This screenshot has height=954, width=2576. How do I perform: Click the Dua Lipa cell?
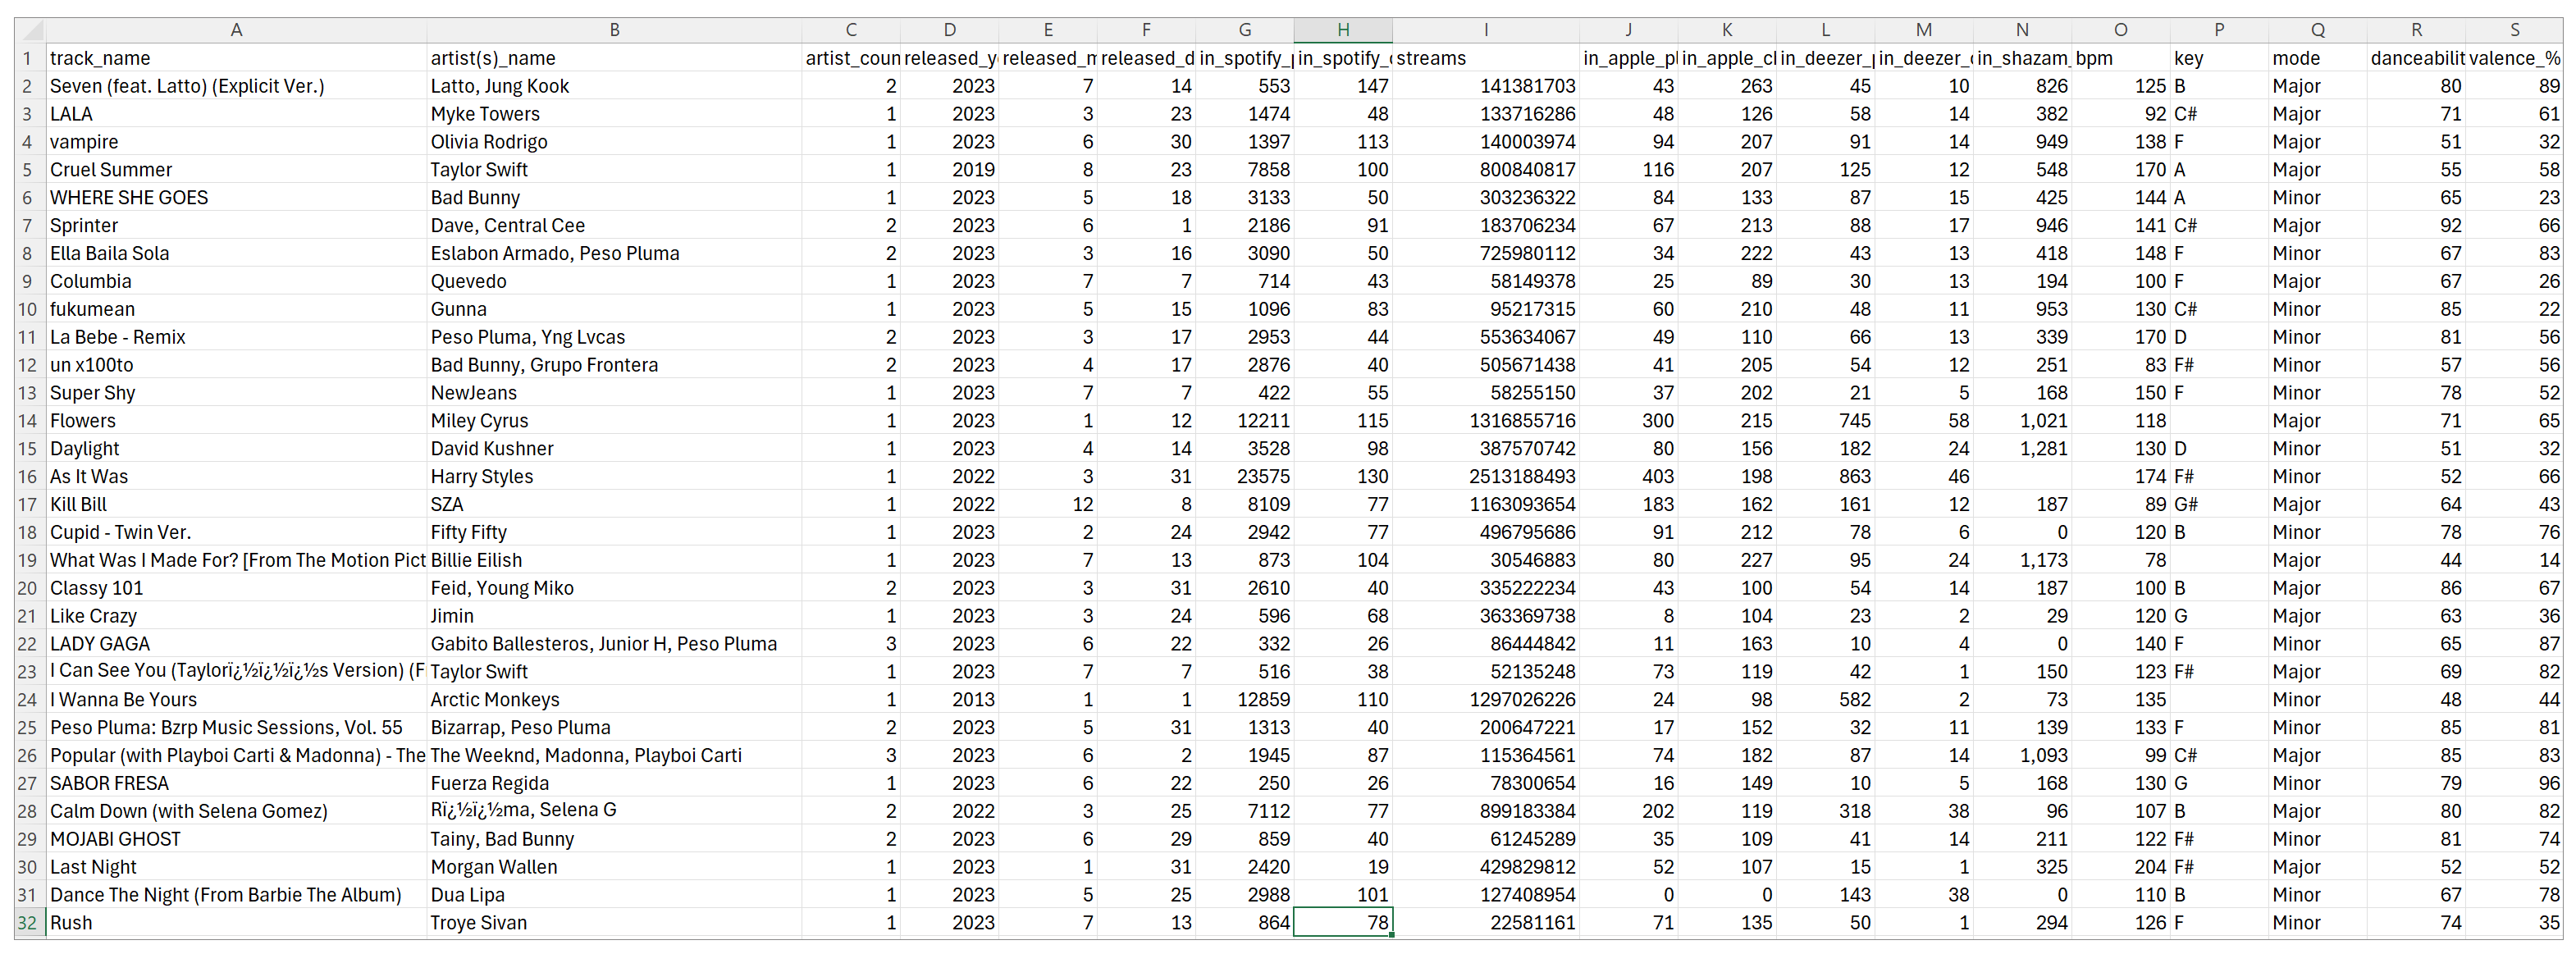coord(467,895)
